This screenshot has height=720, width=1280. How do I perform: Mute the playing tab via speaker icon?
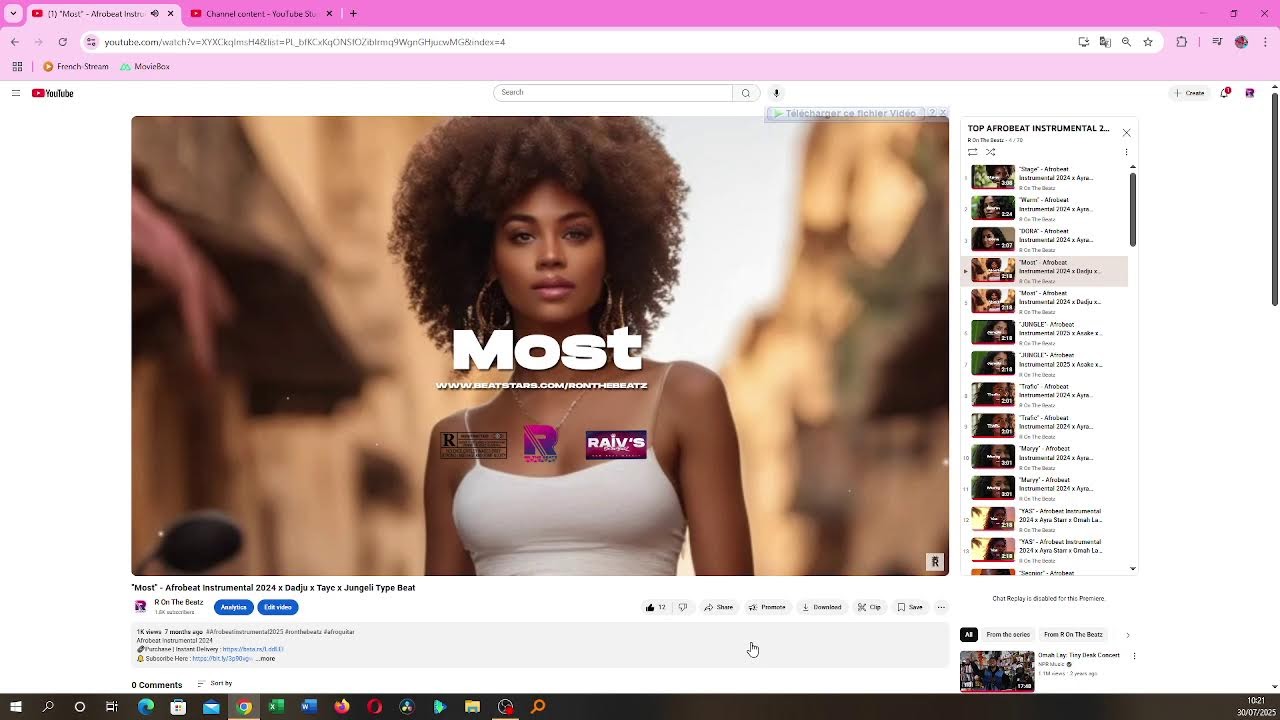154,14
